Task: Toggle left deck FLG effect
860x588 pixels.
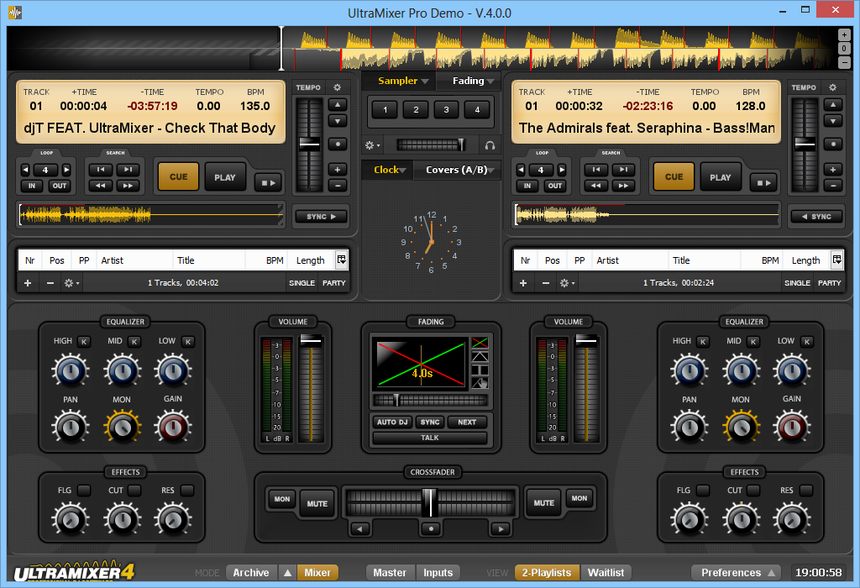Action: click(x=84, y=490)
